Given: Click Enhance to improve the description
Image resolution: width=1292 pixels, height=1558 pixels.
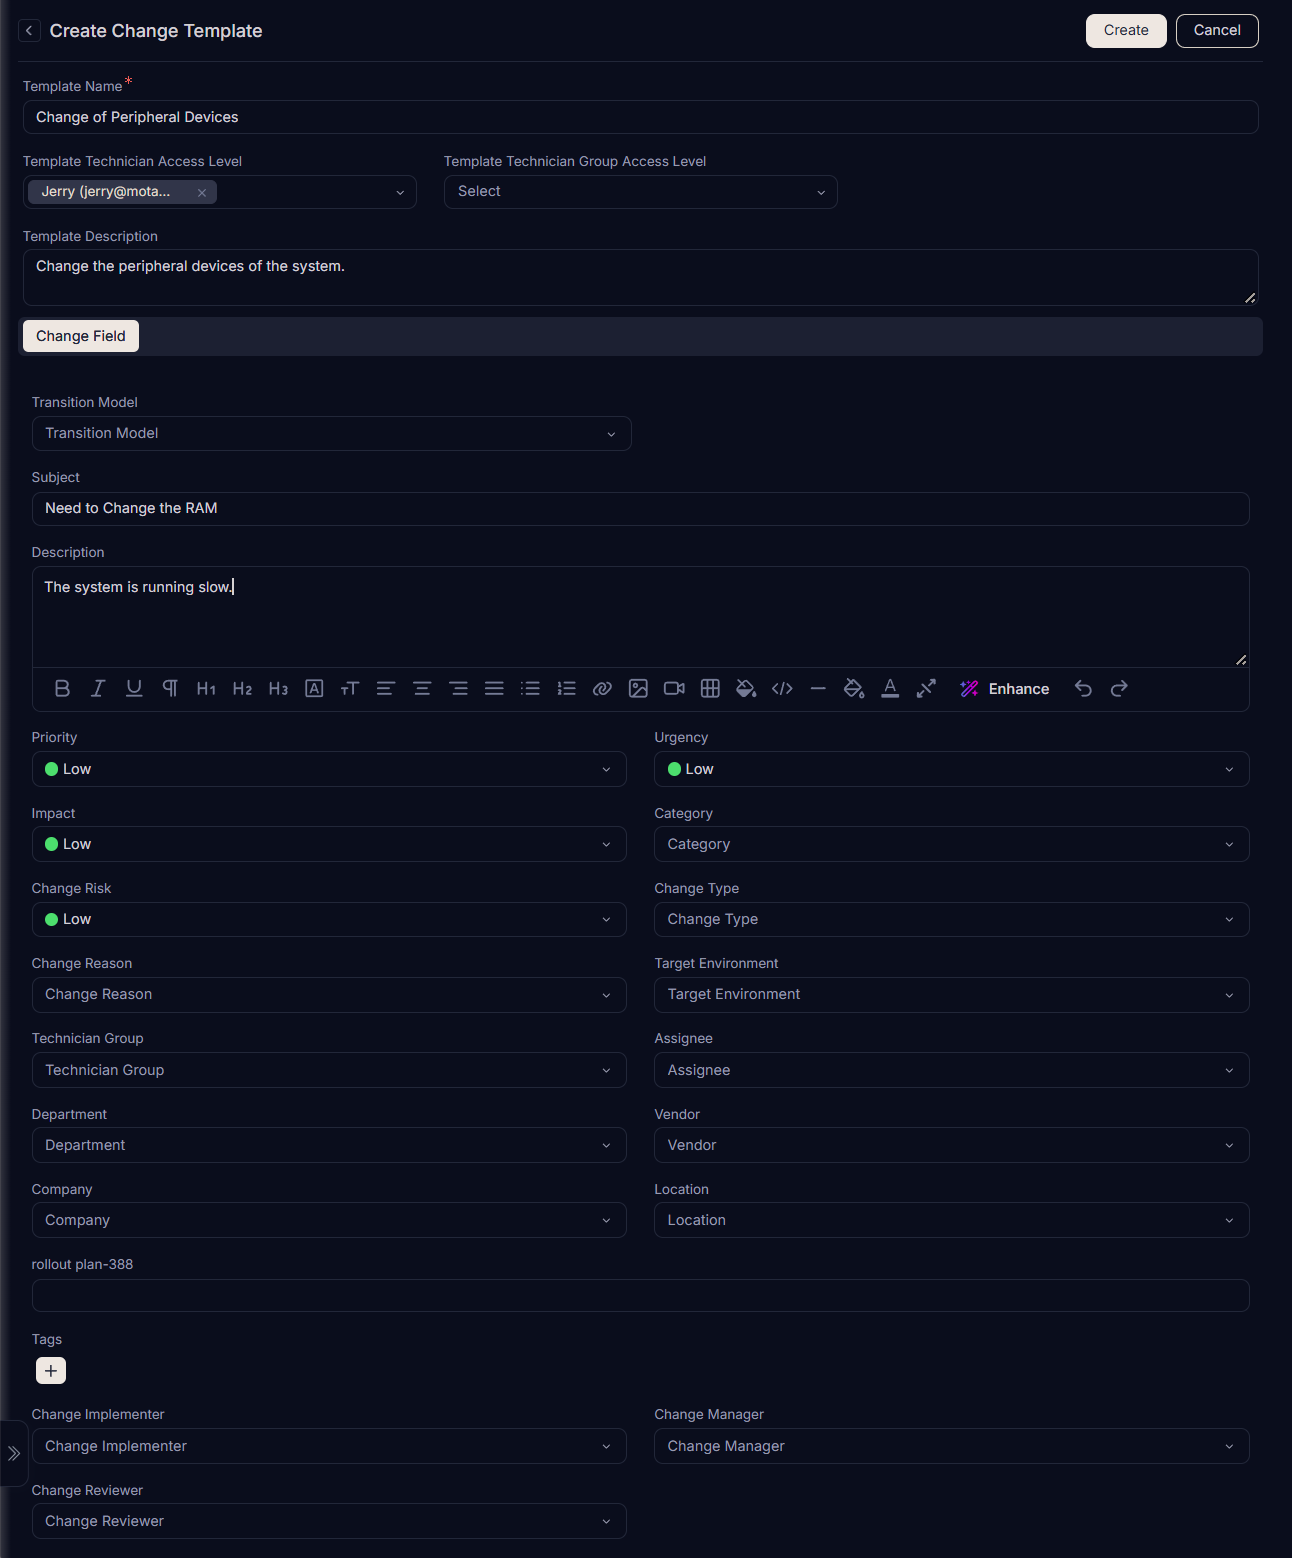Looking at the screenshot, I should click(1004, 688).
